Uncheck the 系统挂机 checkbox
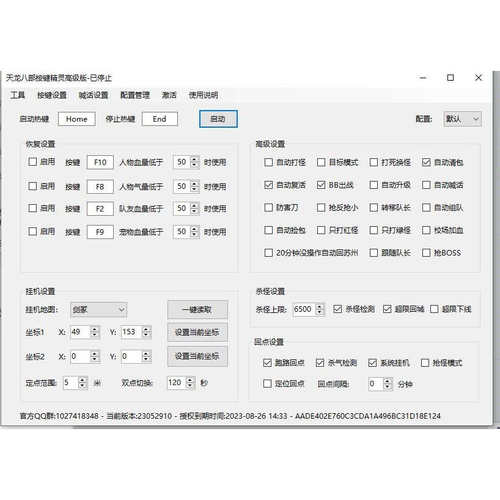Image resolution: width=500 pixels, height=500 pixels. click(372, 363)
